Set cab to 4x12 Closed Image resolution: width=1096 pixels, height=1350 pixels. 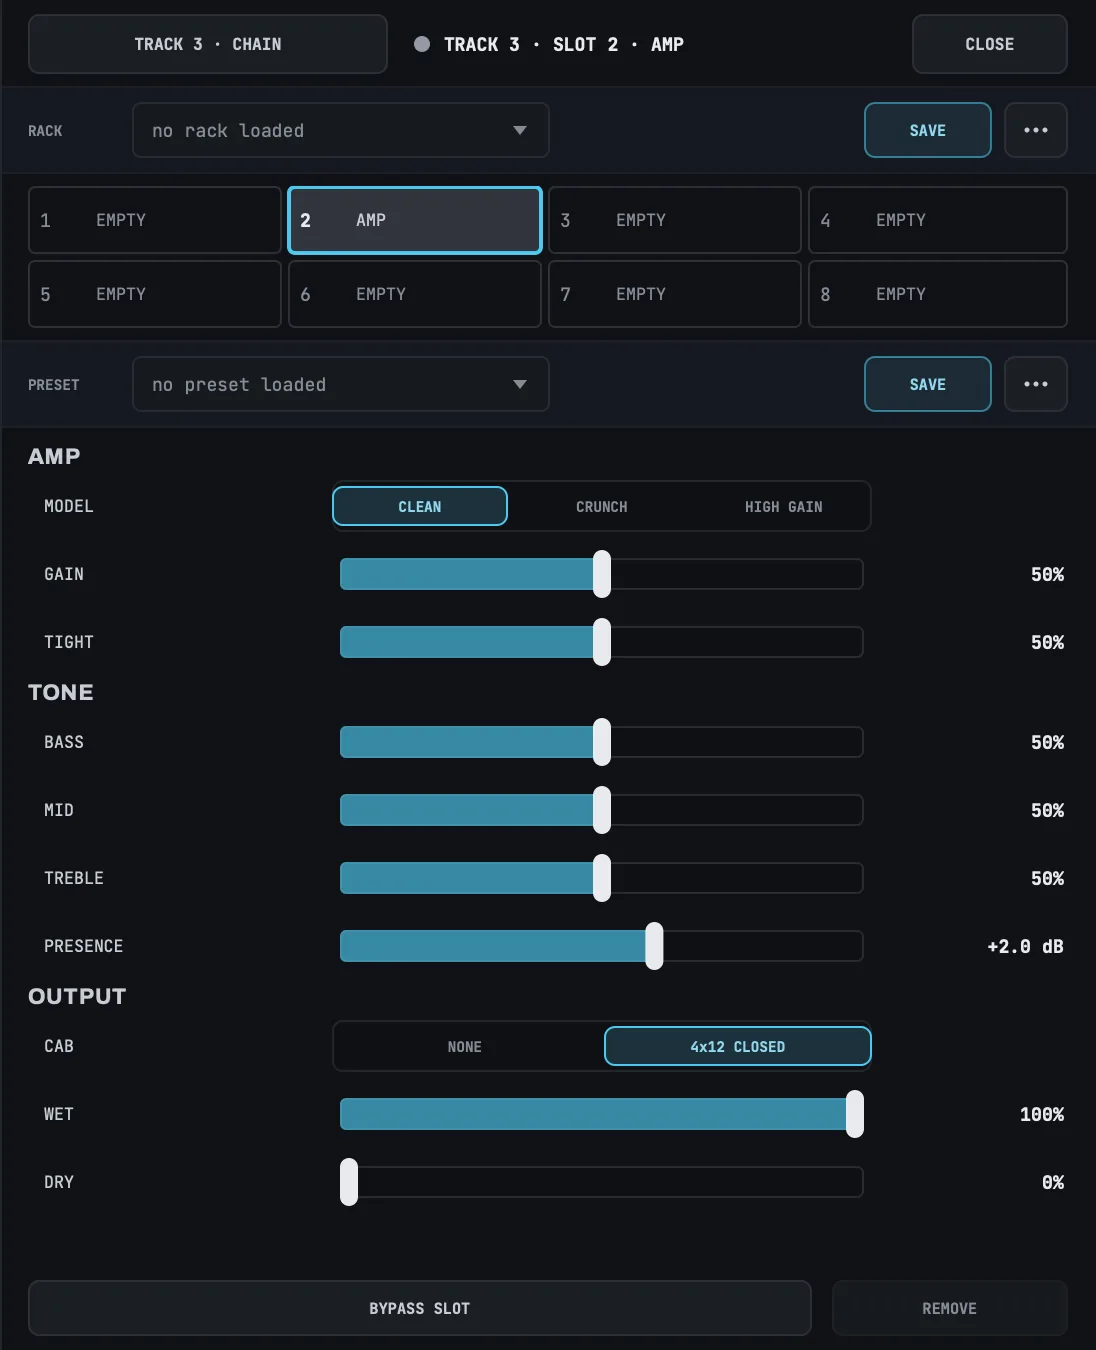pyautogui.click(x=738, y=1046)
